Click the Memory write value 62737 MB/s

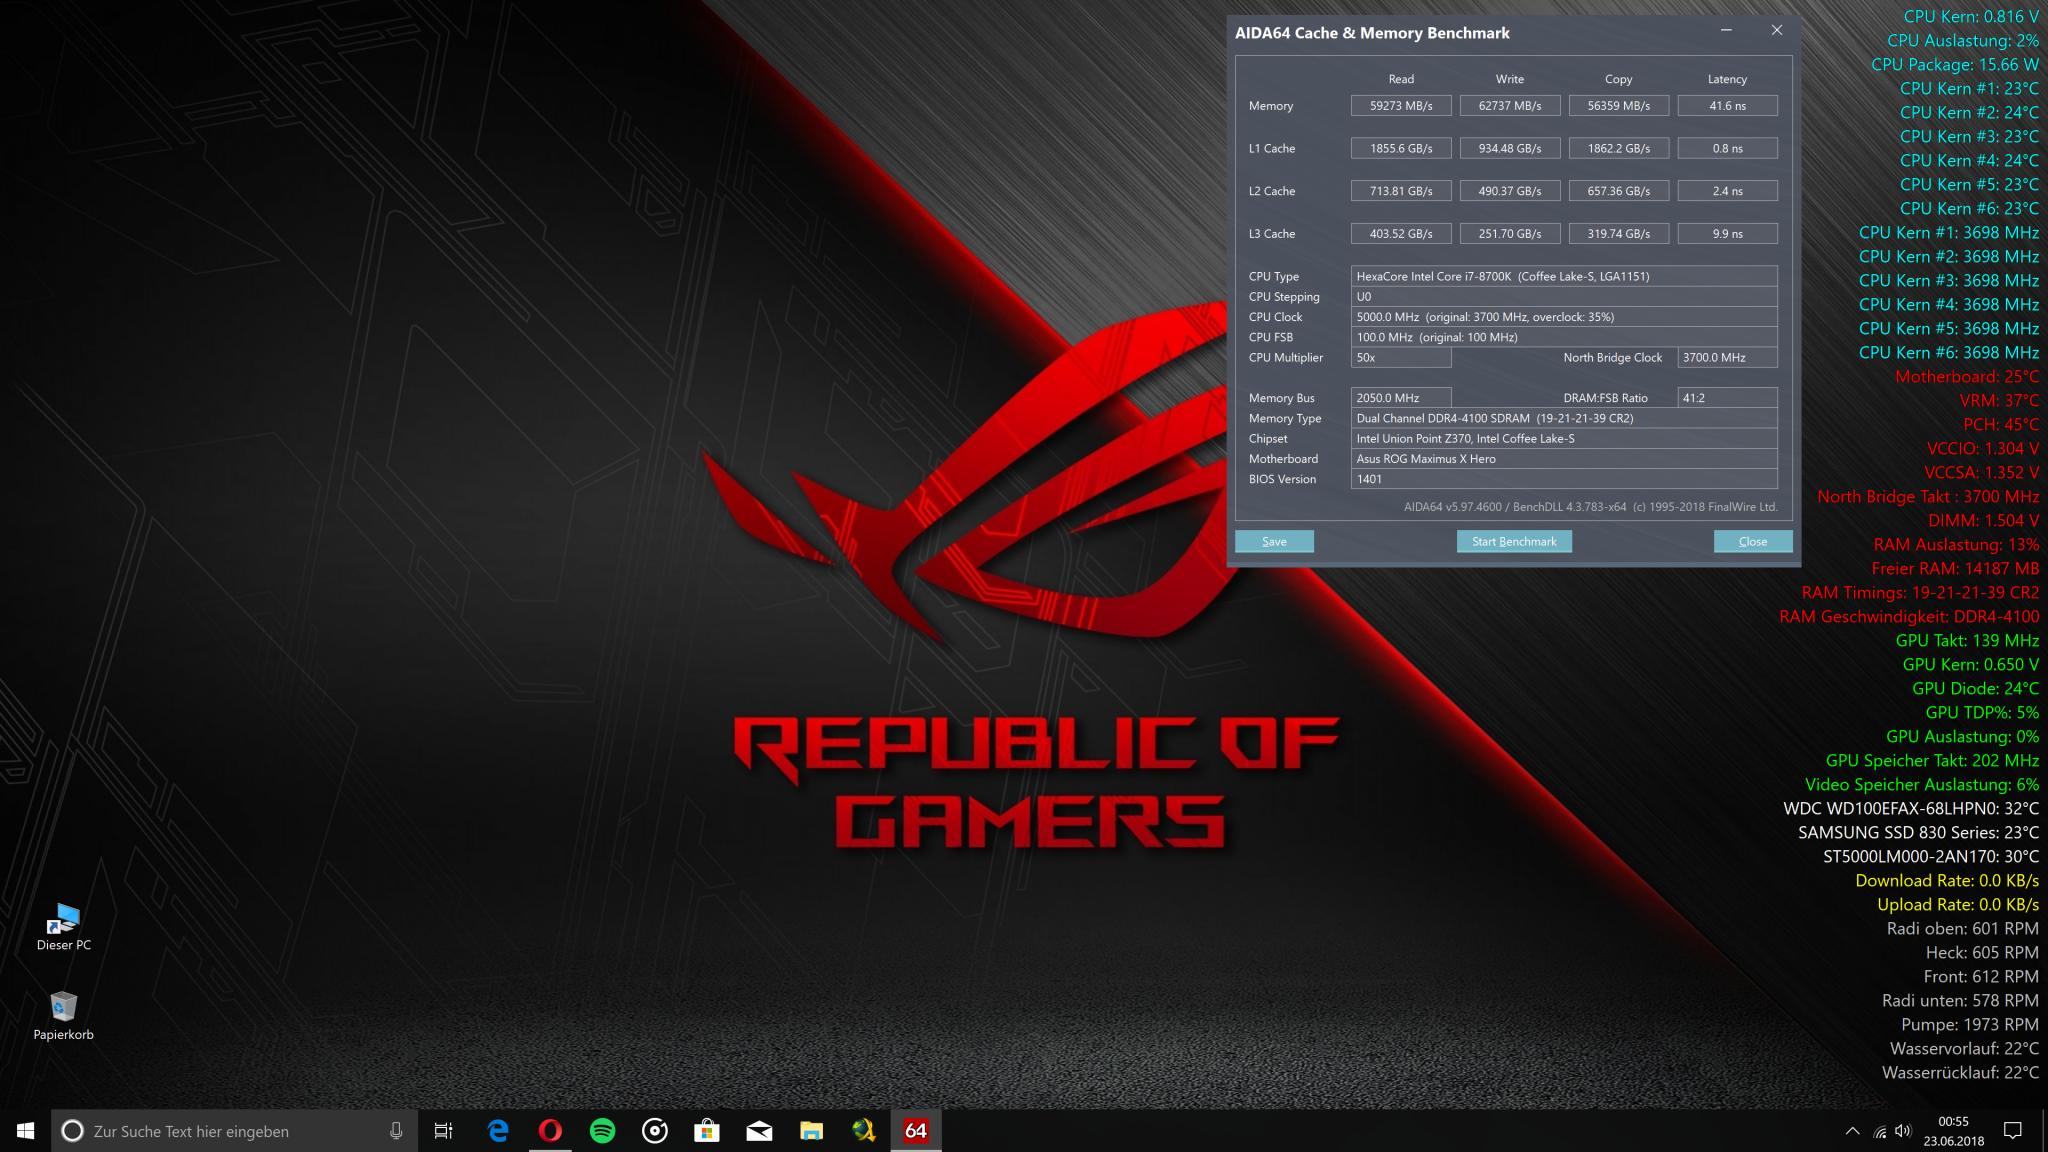coord(1510,105)
